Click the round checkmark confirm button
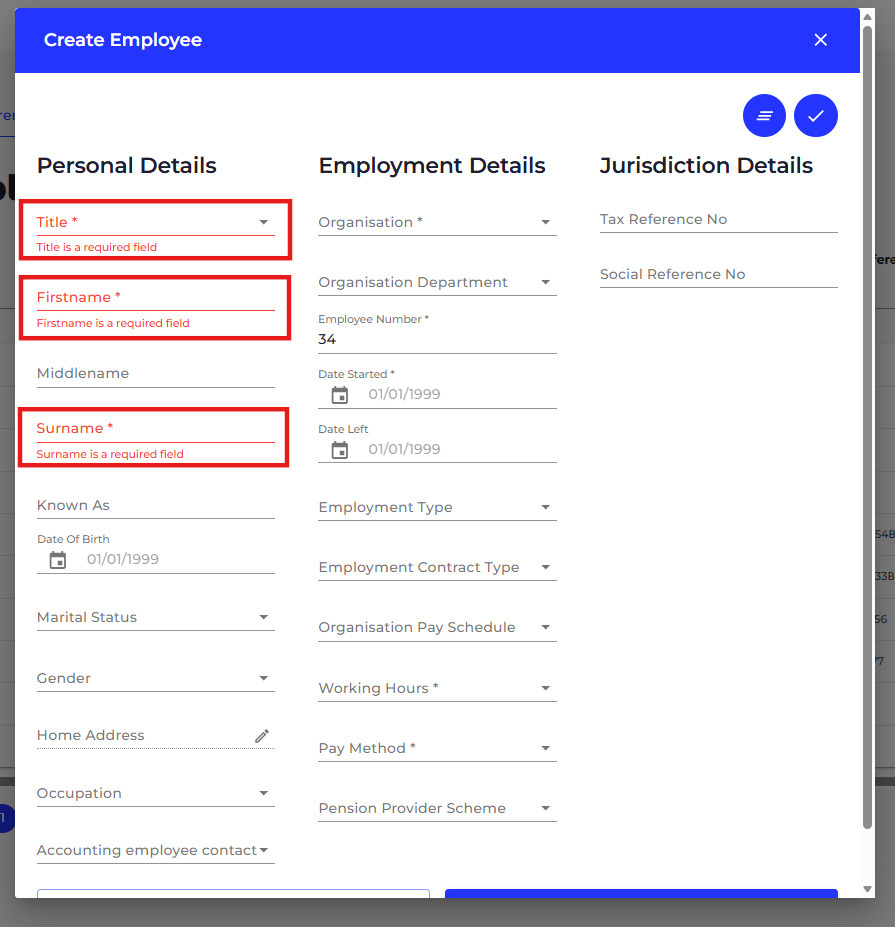The width and height of the screenshot is (895, 927). [815, 115]
